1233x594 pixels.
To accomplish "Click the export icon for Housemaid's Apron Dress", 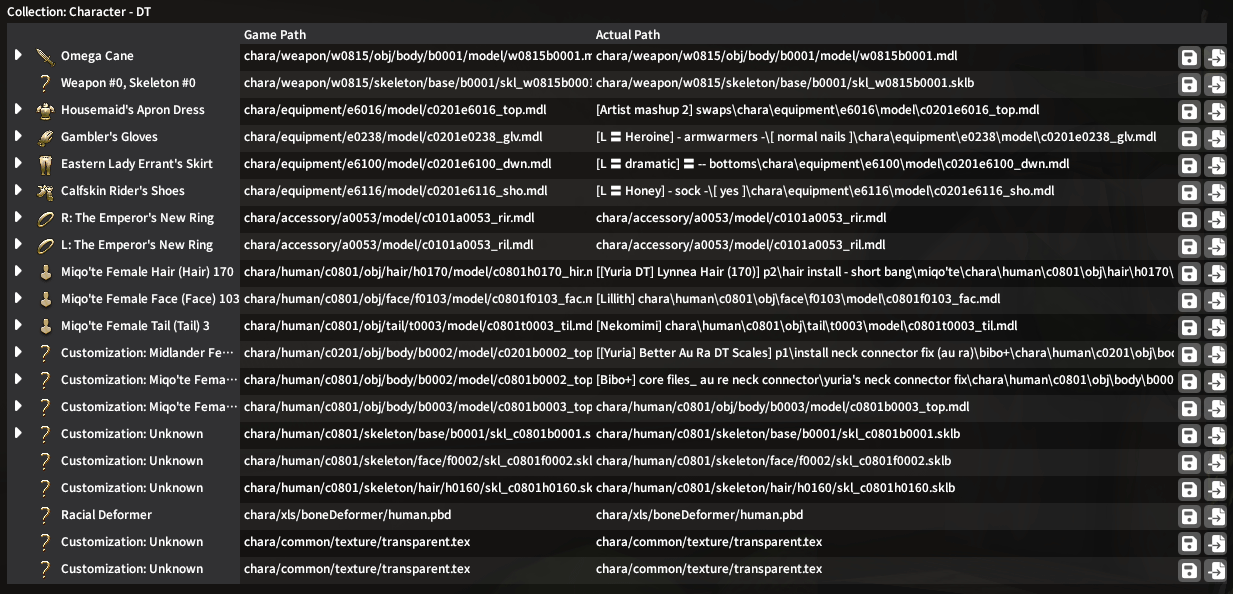I will 1216,111.
